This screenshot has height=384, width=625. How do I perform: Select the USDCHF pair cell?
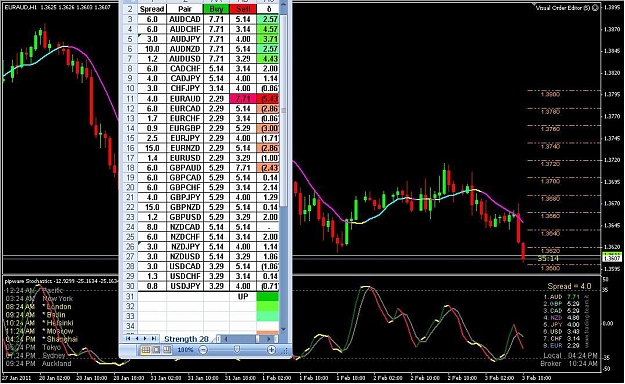click(185, 276)
